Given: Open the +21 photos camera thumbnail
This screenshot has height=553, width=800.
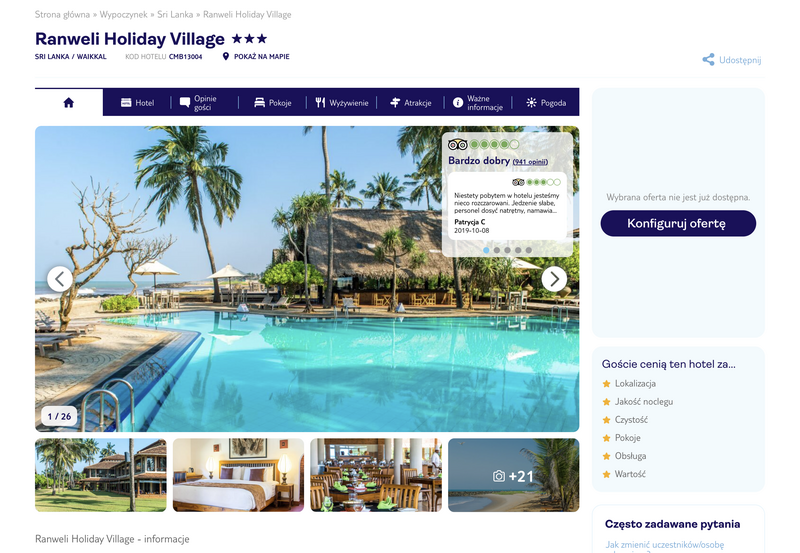Looking at the screenshot, I should tap(513, 475).
